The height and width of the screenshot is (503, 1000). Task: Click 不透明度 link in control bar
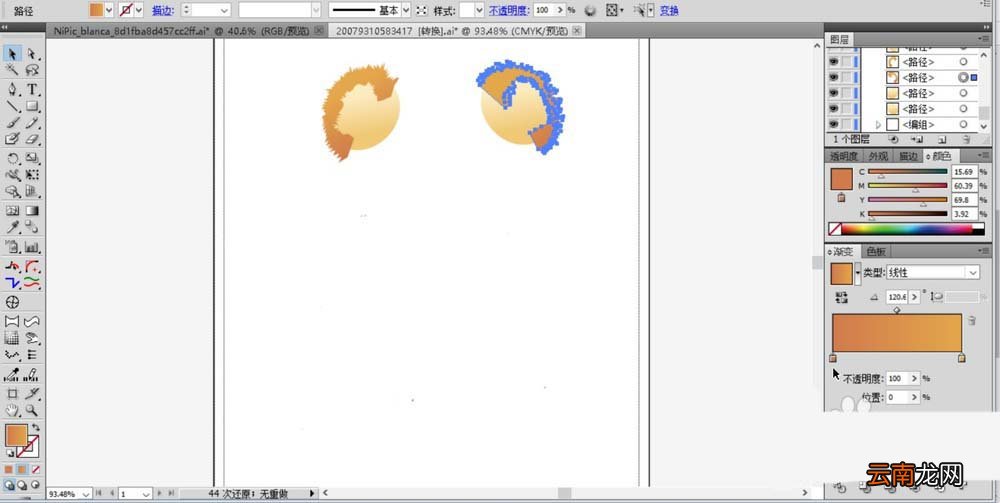pyautogui.click(x=510, y=11)
